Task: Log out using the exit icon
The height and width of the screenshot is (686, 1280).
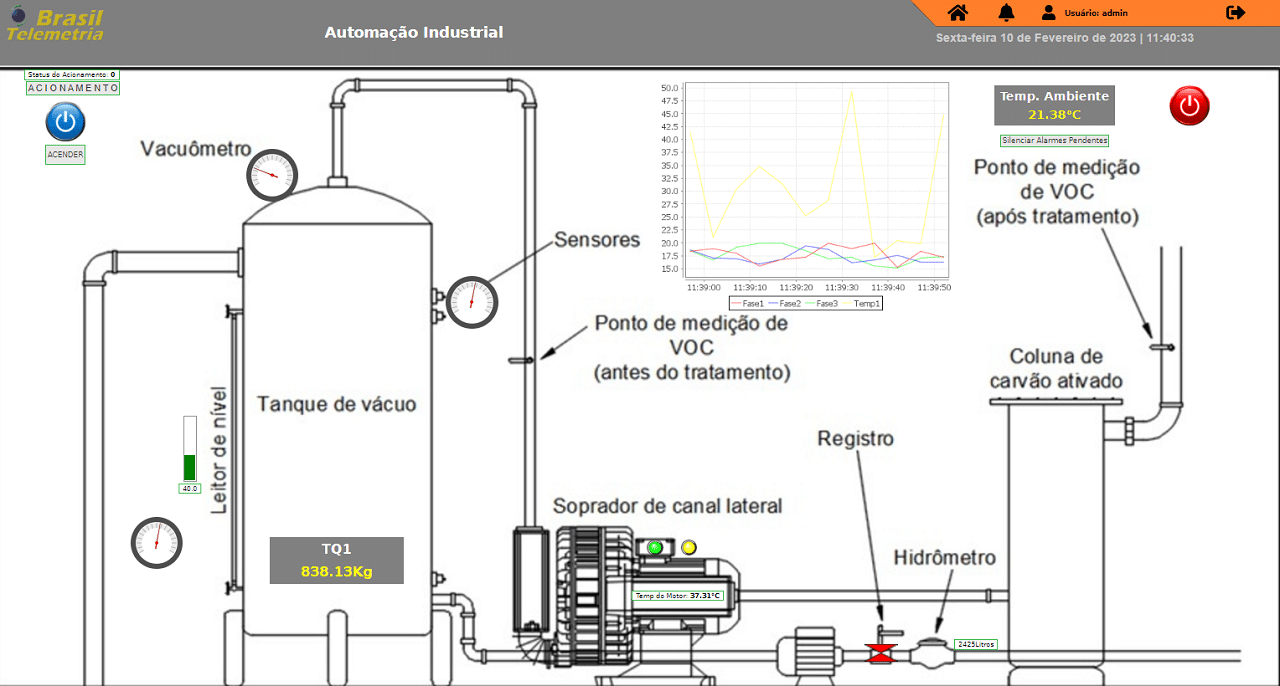Action: tap(1235, 13)
